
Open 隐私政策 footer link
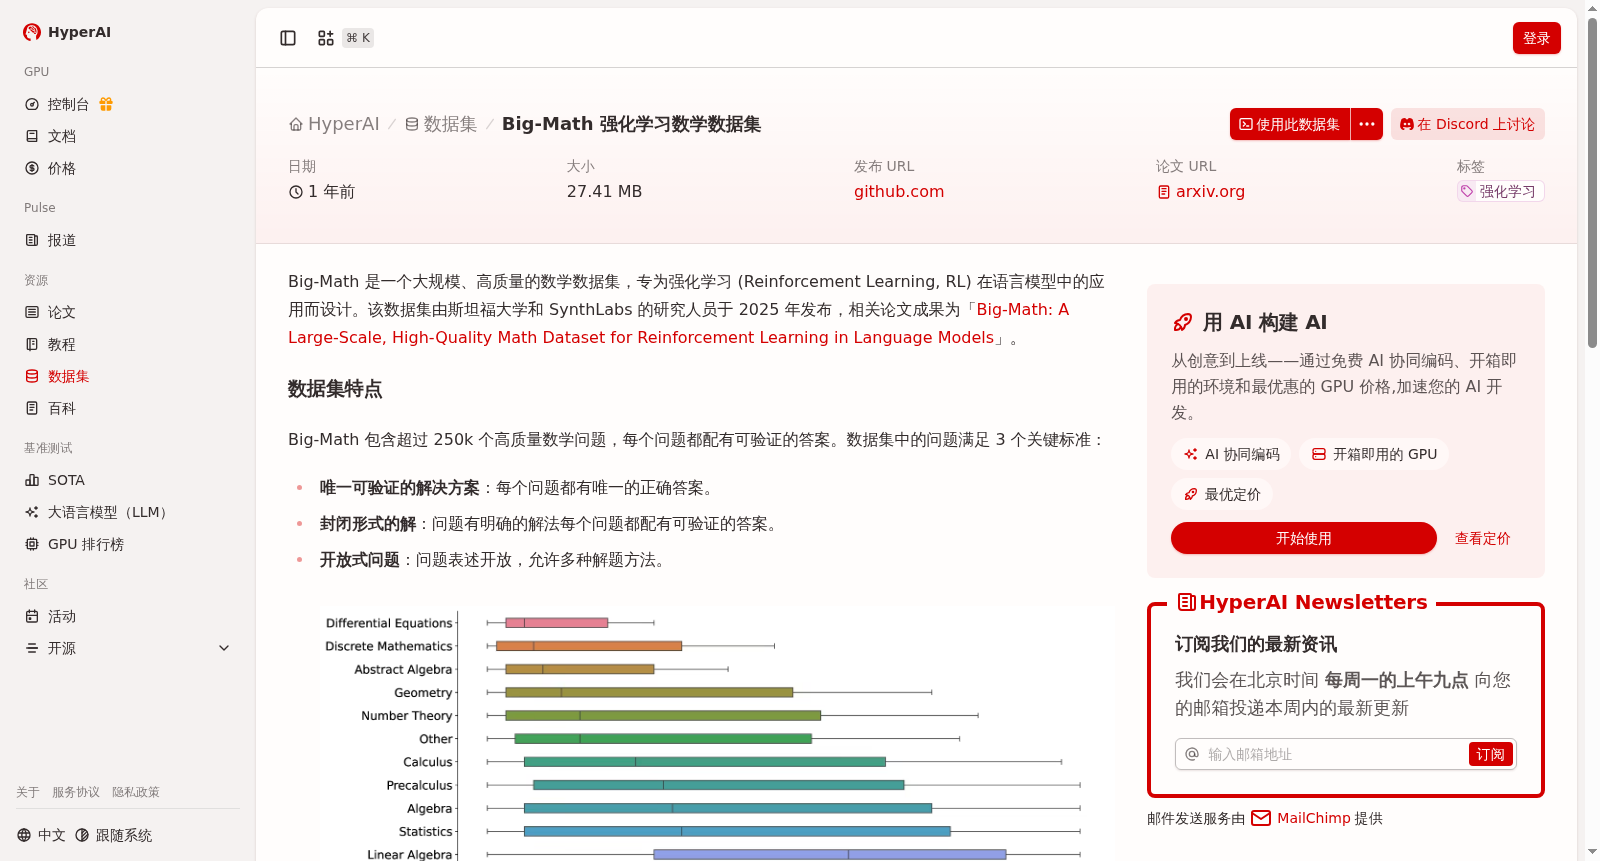coord(136,792)
